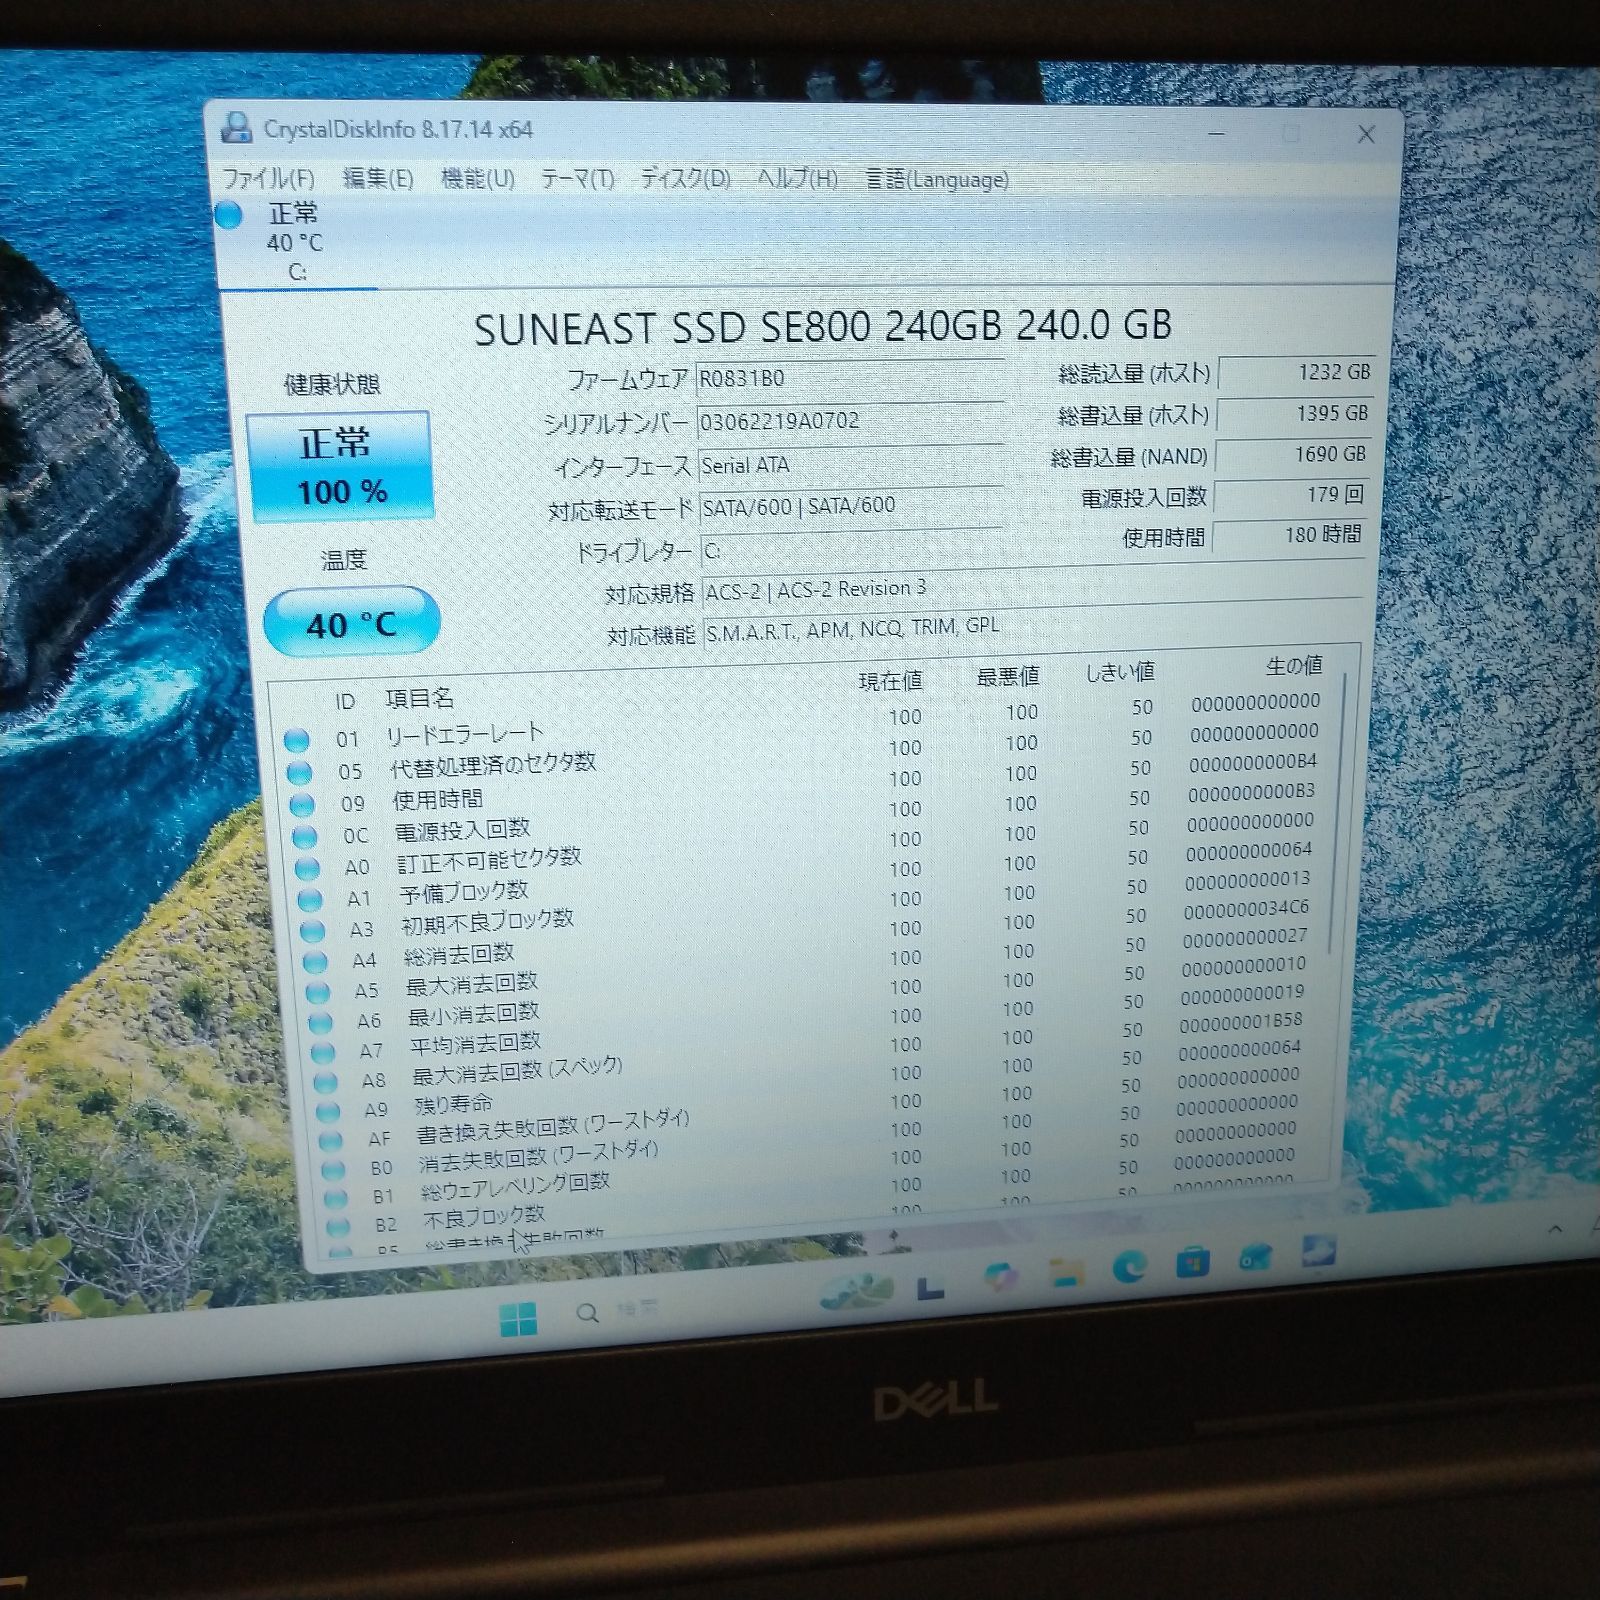Image resolution: width=1600 pixels, height=1600 pixels.
Task: Click the interface field Serial ATA
Action: 850,464
